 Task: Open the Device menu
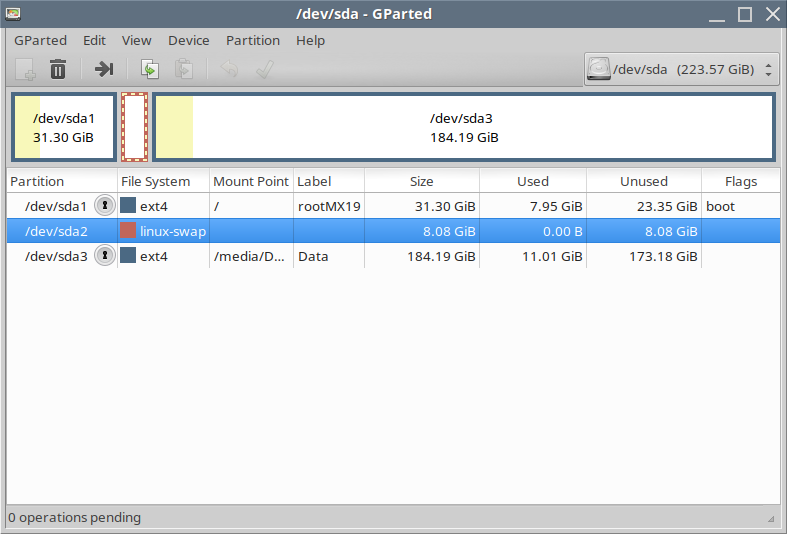[188, 41]
